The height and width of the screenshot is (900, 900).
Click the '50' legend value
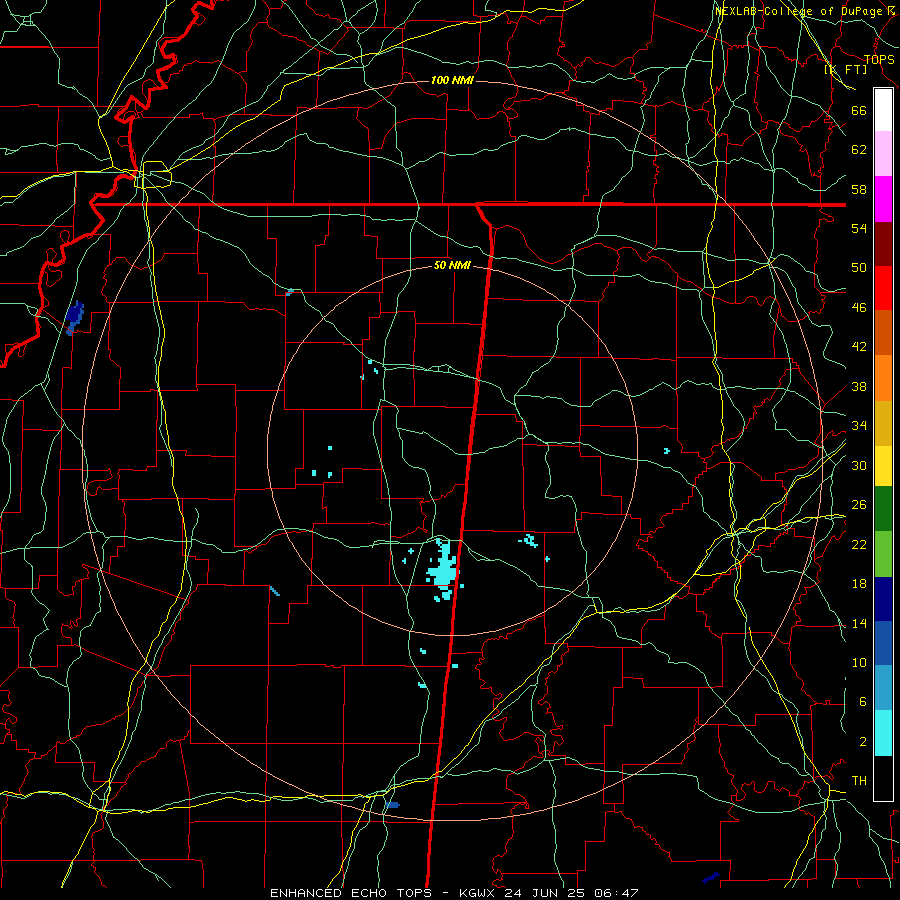[x=859, y=268]
